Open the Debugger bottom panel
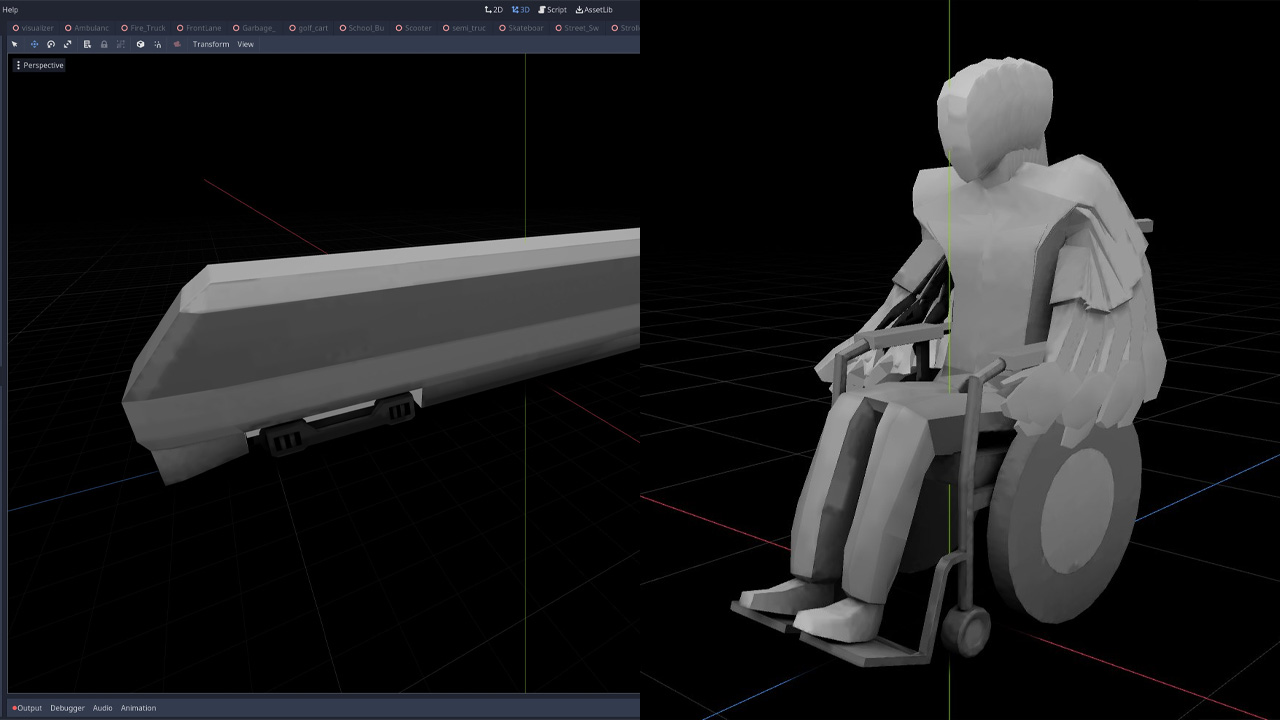 coord(67,708)
